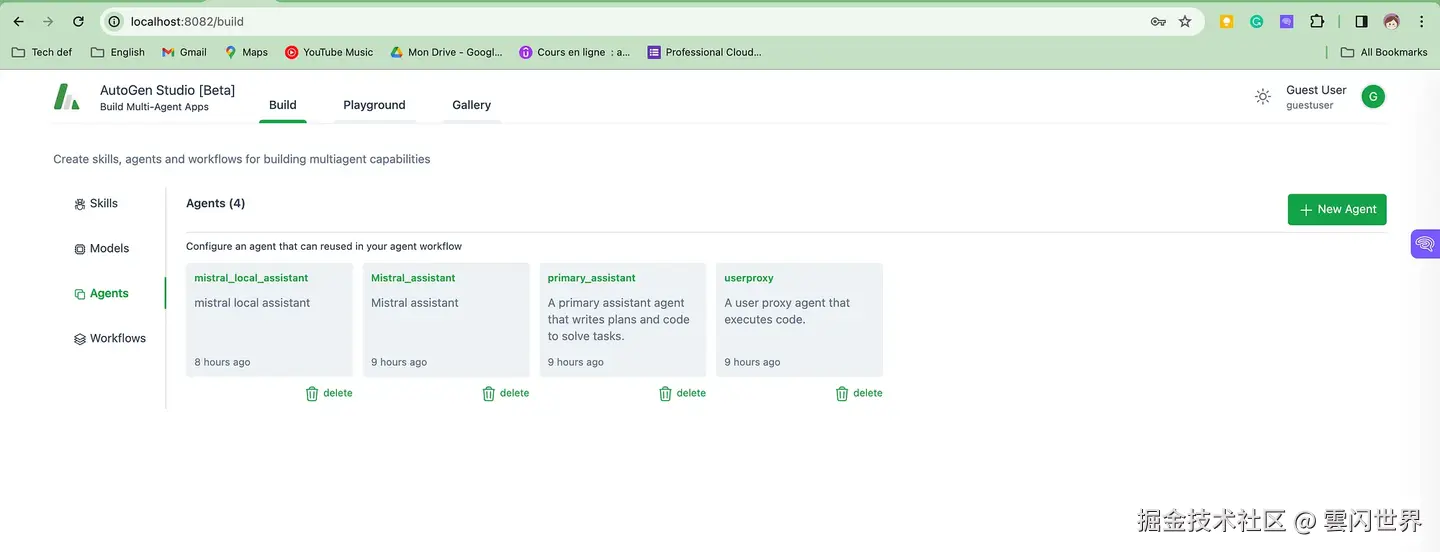The width and height of the screenshot is (1440, 552).
Task: Click the 'Agents (4)' heading
Action: [216, 203]
